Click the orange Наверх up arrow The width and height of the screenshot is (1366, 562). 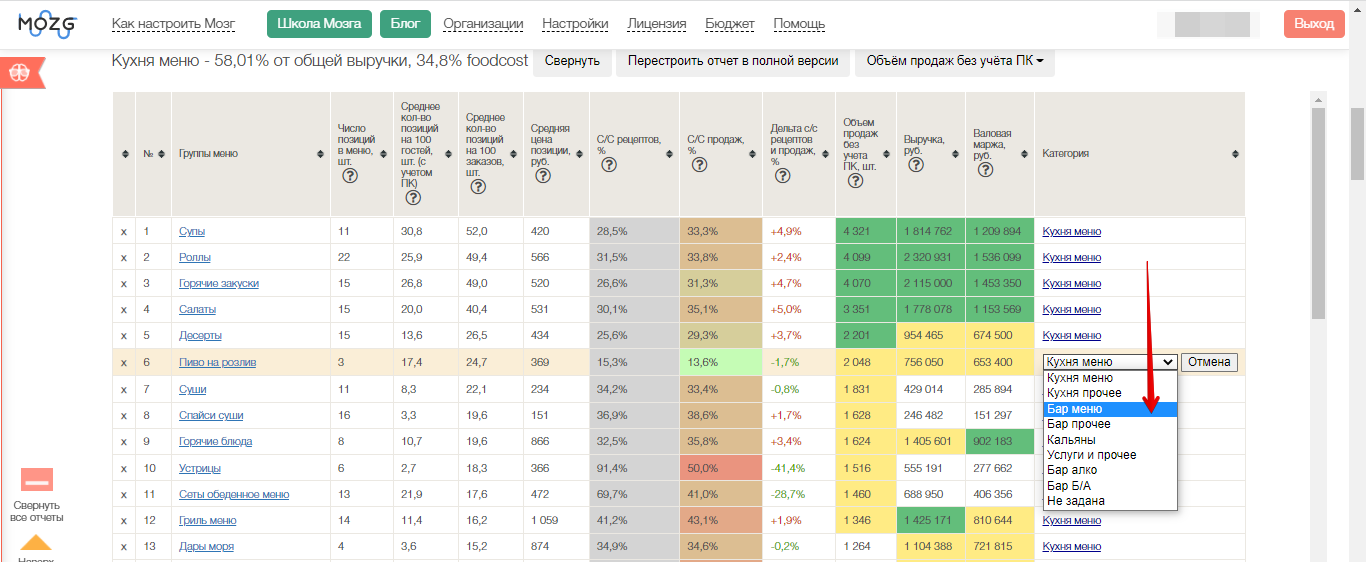coord(36,543)
